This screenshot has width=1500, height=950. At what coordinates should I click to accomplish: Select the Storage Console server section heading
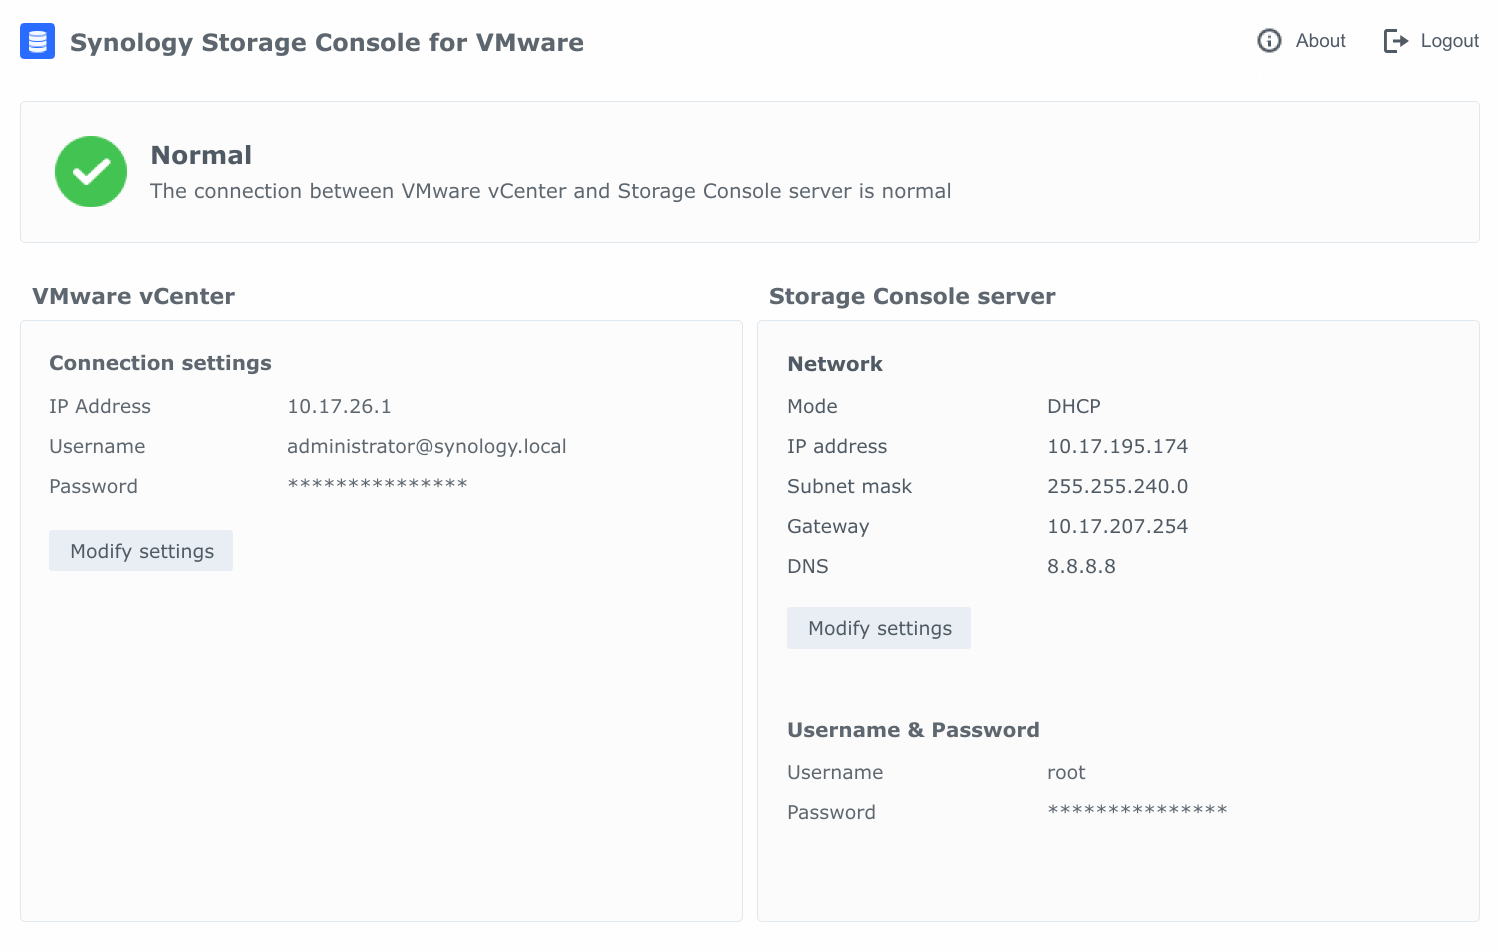(912, 296)
